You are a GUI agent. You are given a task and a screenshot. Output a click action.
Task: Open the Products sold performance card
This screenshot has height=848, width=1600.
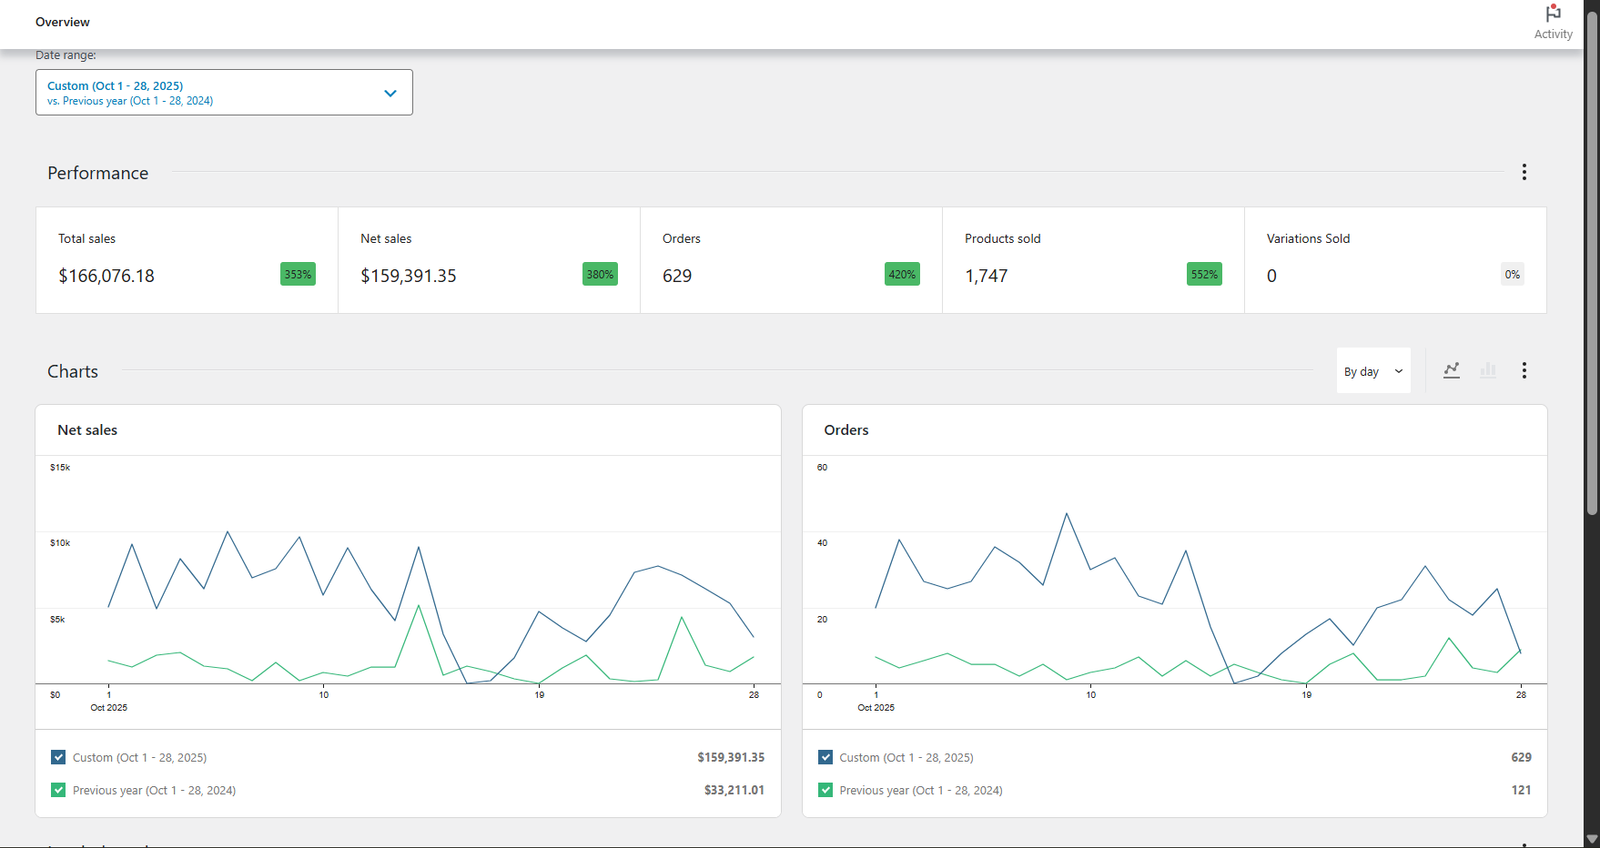click(1093, 260)
